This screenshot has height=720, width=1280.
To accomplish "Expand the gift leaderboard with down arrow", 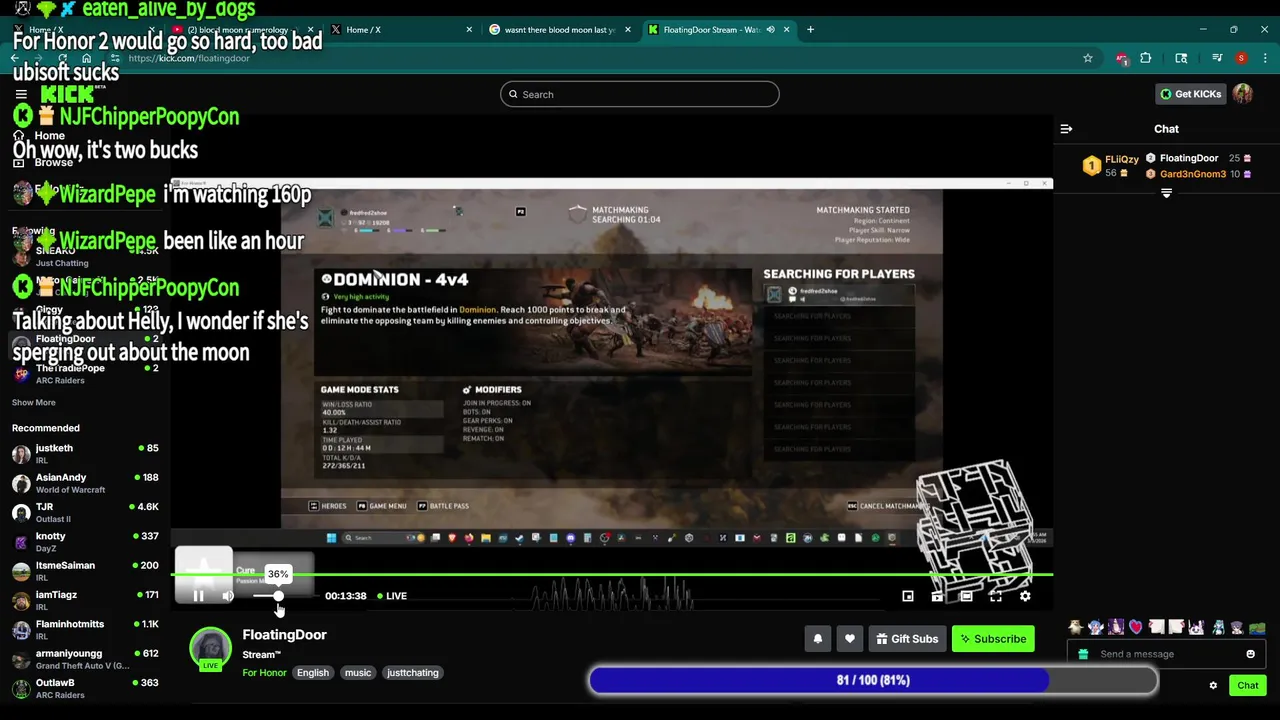I will click(1166, 193).
